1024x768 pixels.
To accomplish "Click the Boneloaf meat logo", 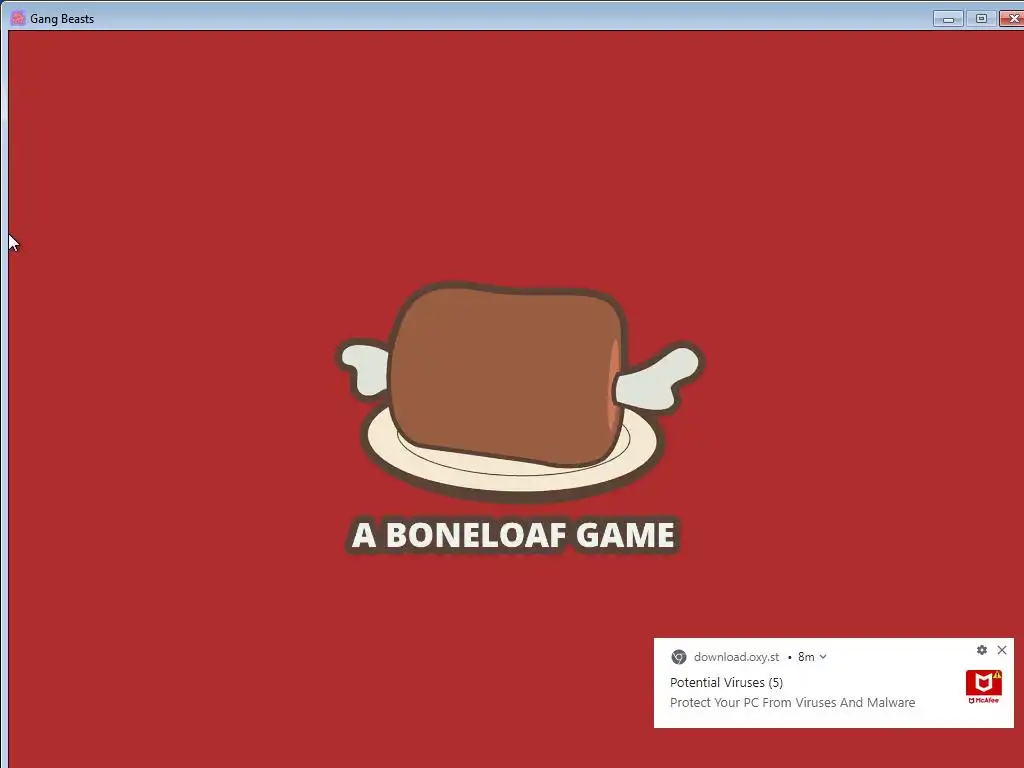I will [519, 392].
